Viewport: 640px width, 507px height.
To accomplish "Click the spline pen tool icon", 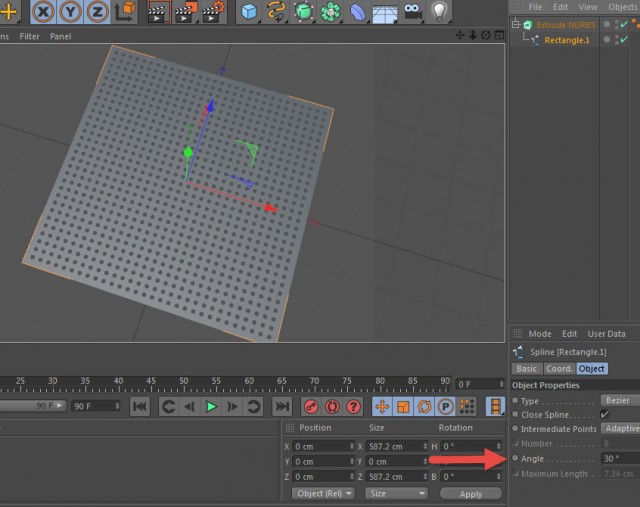I will pos(276,12).
